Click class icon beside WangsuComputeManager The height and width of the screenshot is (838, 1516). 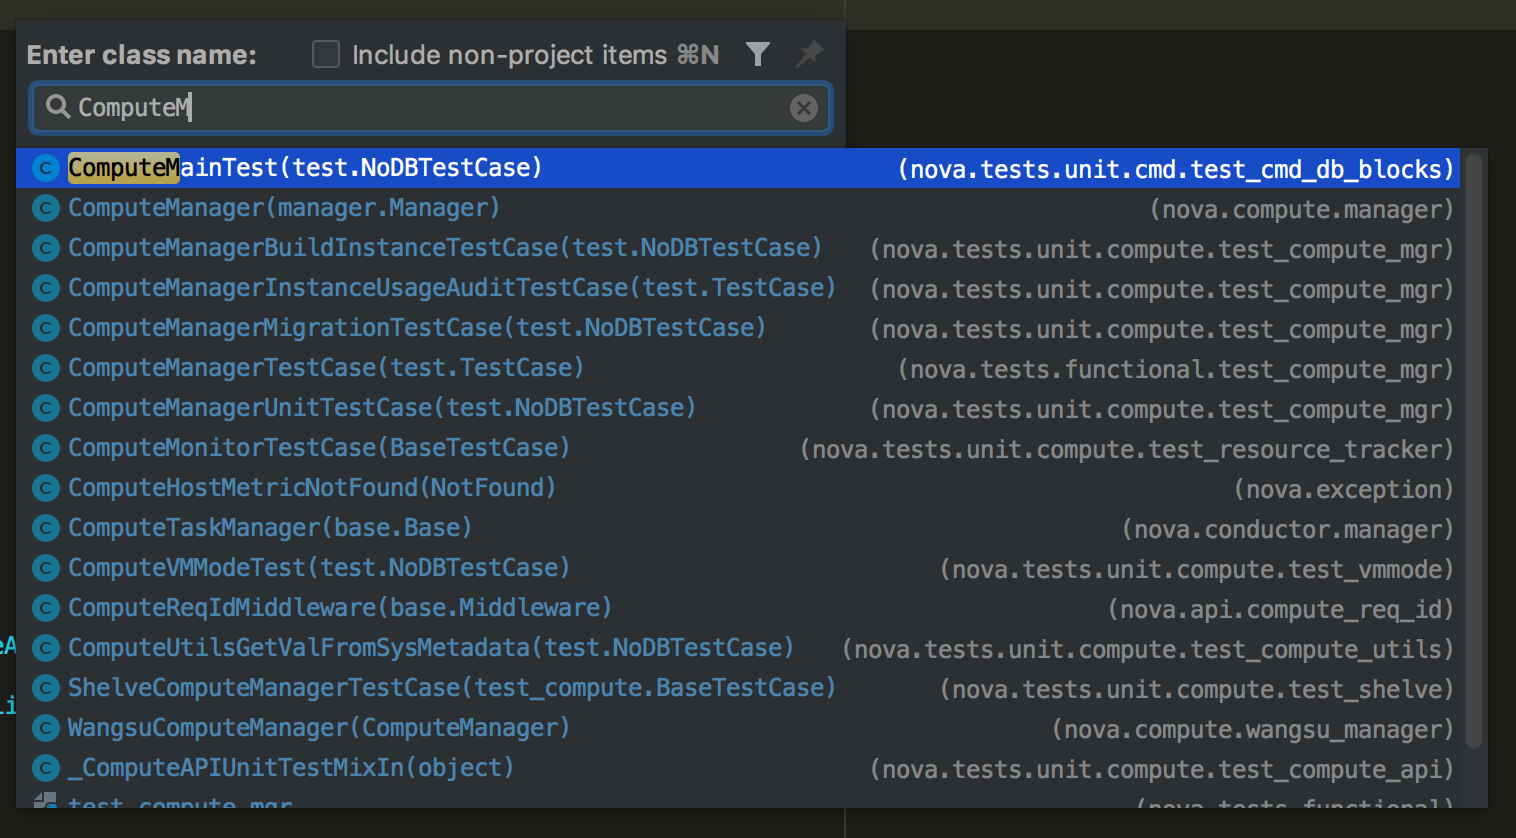pos(45,728)
